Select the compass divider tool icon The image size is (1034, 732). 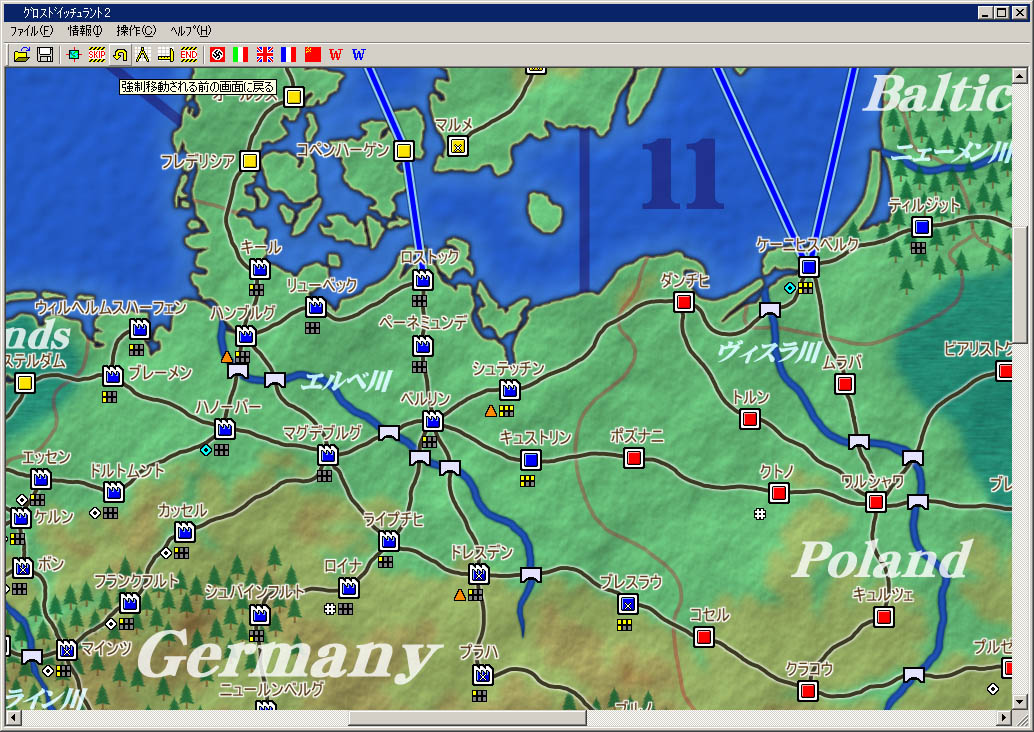click(143, 54)
